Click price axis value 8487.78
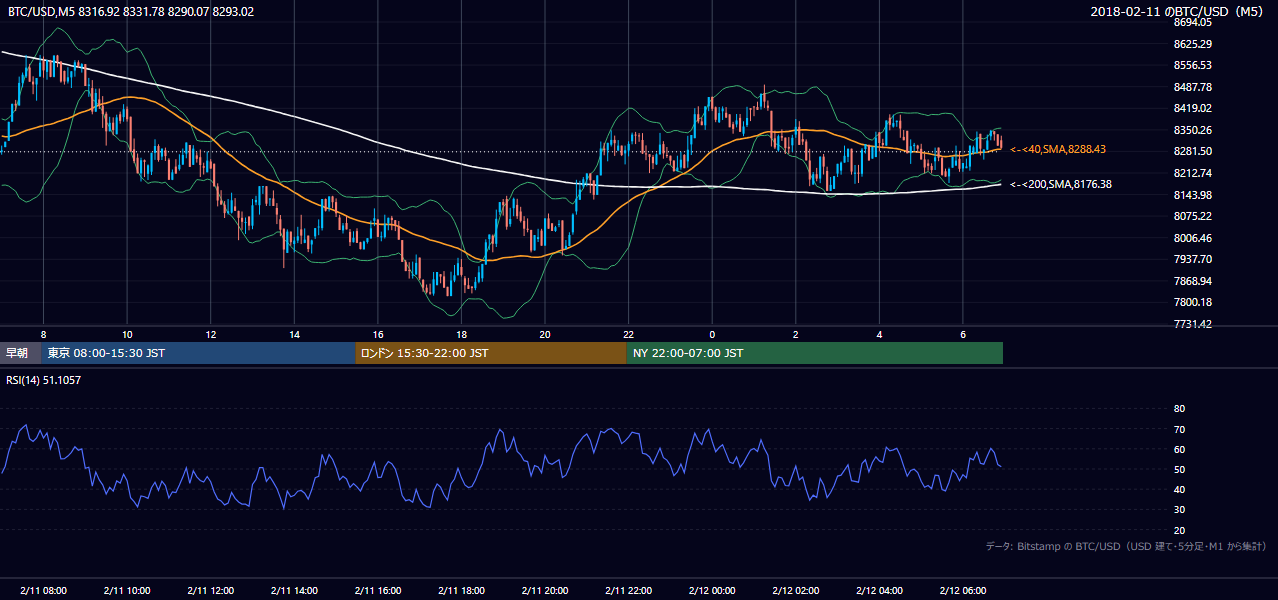This screenshot has width=1278, height=600. point(1193,87)
